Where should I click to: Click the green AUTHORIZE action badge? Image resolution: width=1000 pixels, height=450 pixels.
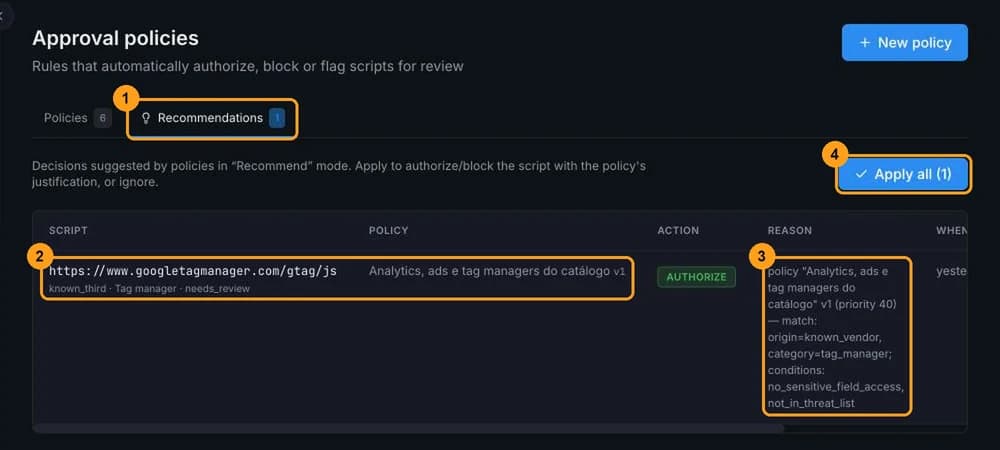(x=696, y=277)
